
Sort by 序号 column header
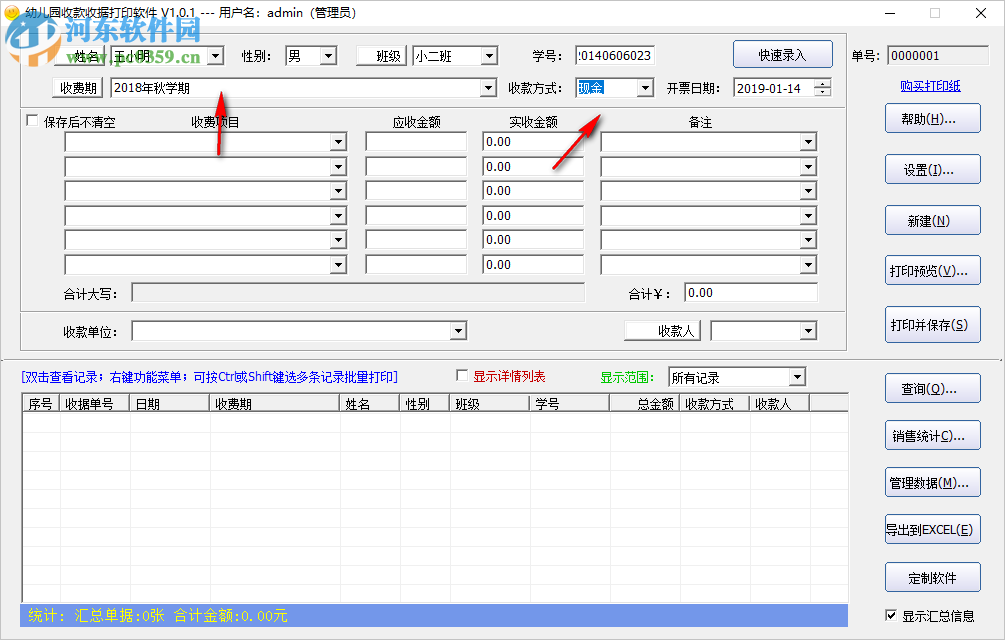pyautogui.click(x=41, y=404)
